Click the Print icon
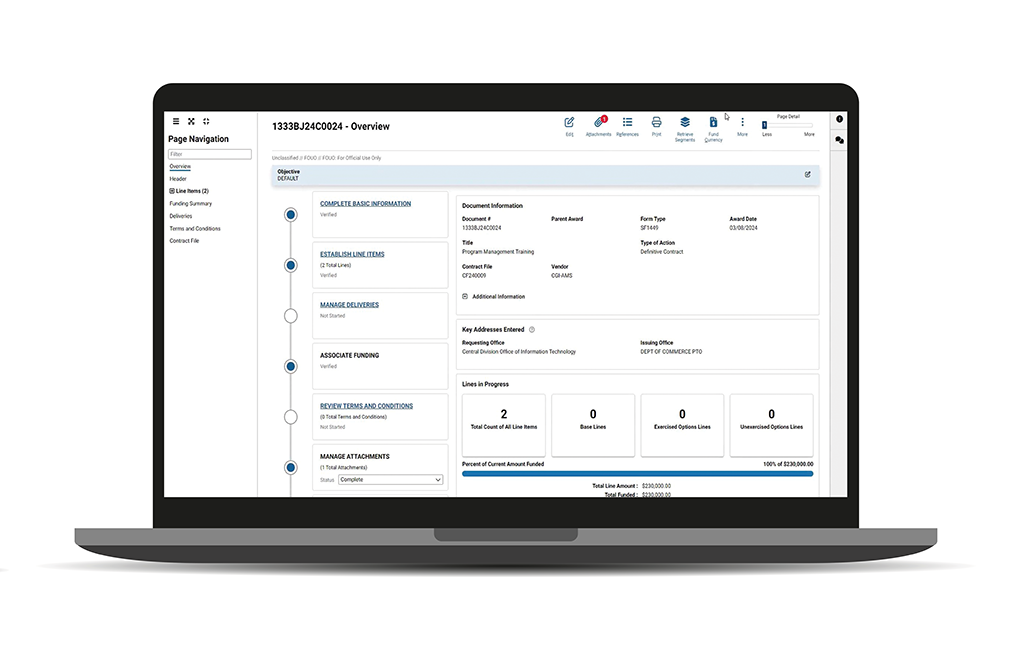This screenshot has height=657, width=1030. tap(656, 122)
